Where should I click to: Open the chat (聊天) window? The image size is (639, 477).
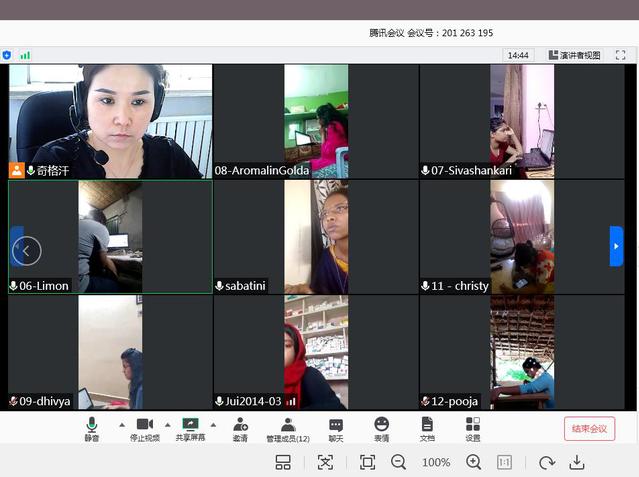click(336, 428)
